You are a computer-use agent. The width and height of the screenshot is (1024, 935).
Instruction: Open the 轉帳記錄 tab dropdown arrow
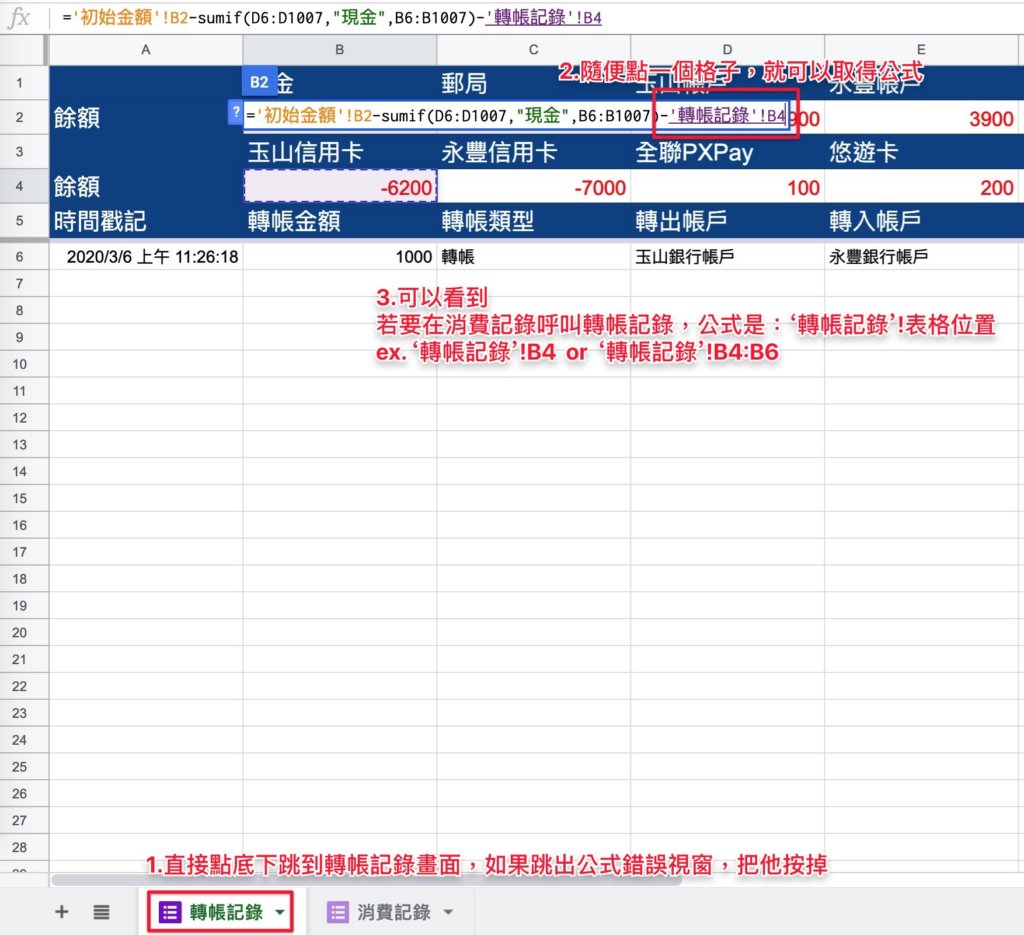[x=280, y=911]
